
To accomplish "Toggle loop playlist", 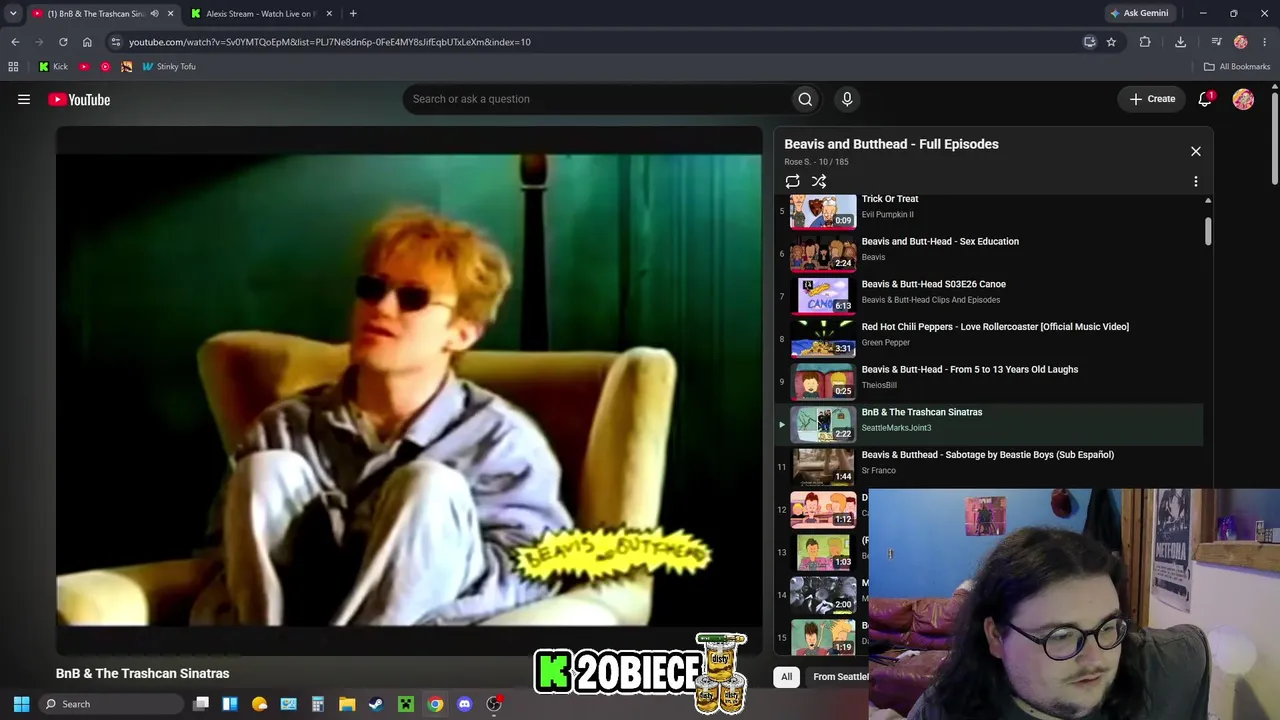I will point(792,181).
